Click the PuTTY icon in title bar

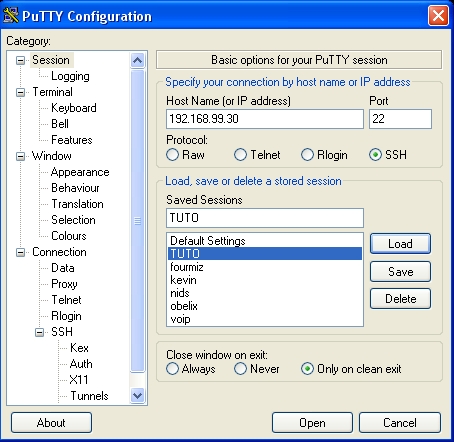[11, 15]
